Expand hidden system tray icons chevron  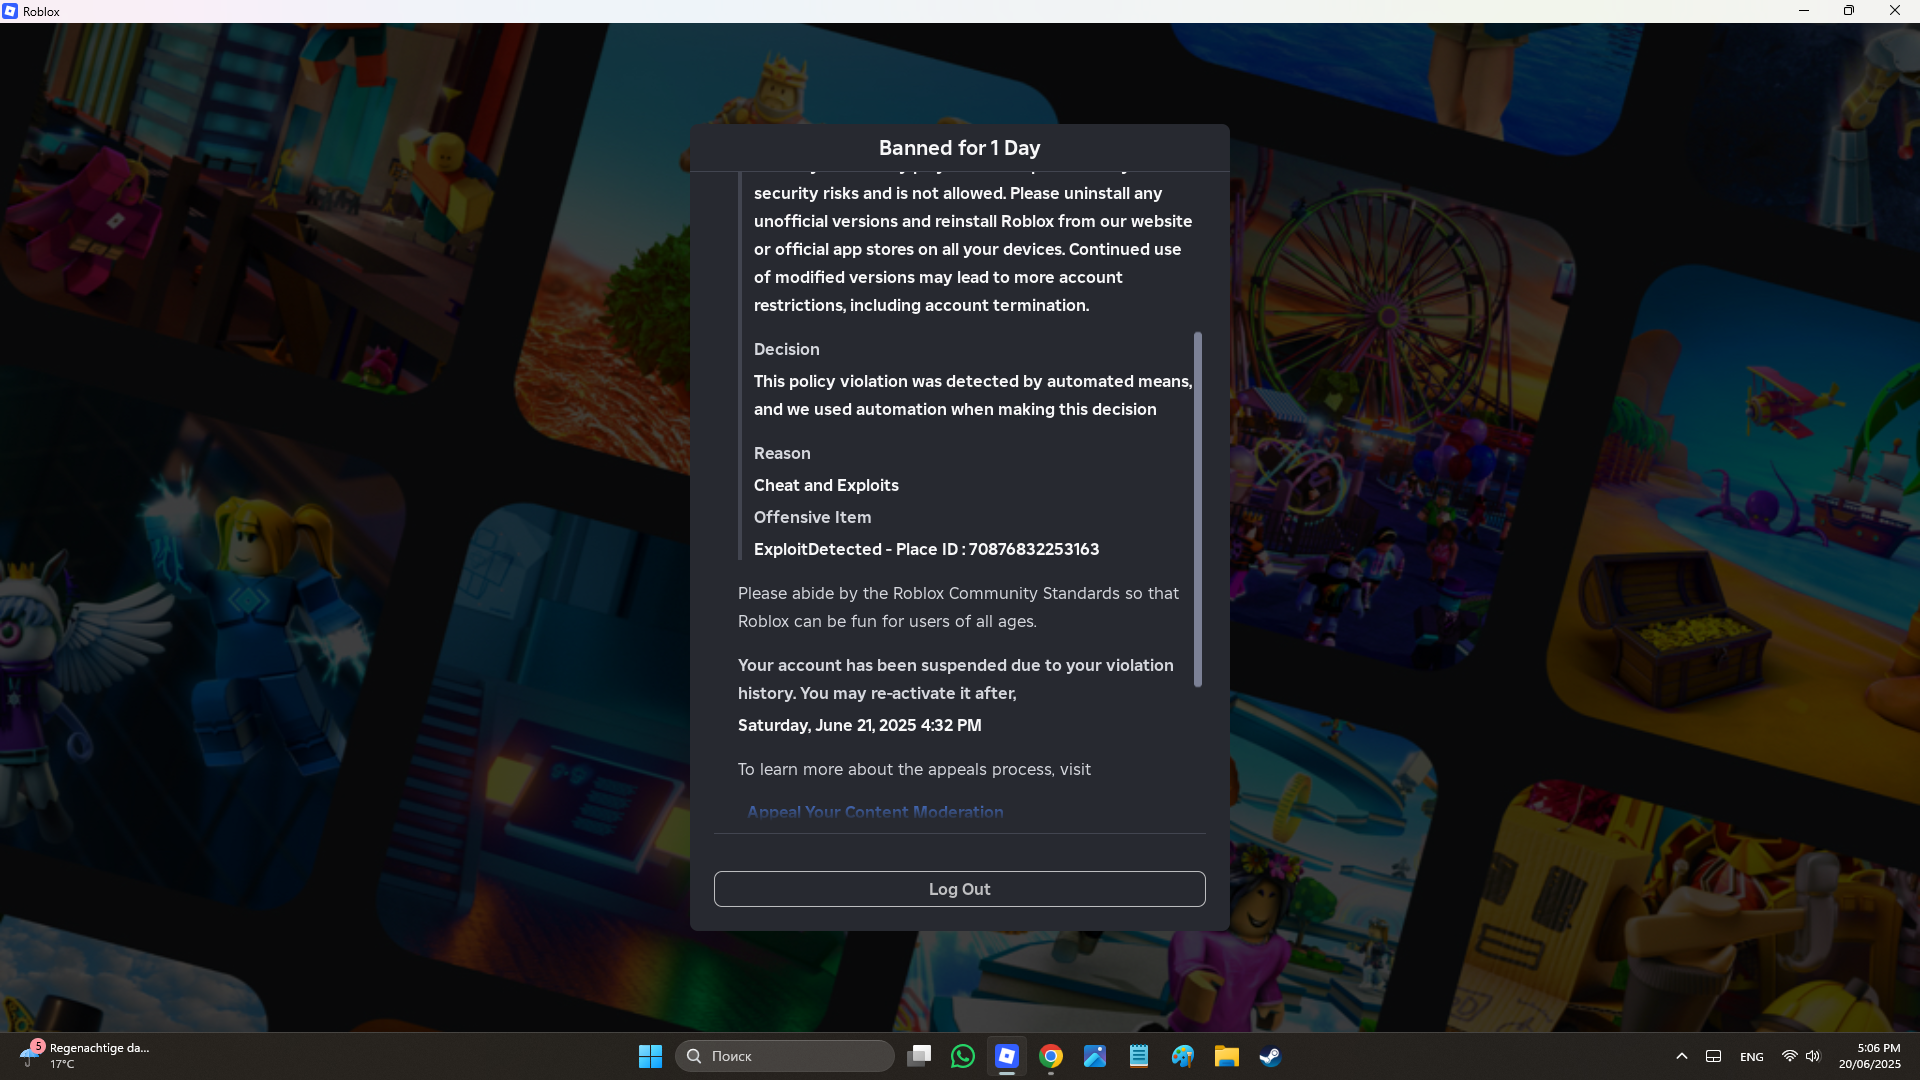coord(1682,1056)
